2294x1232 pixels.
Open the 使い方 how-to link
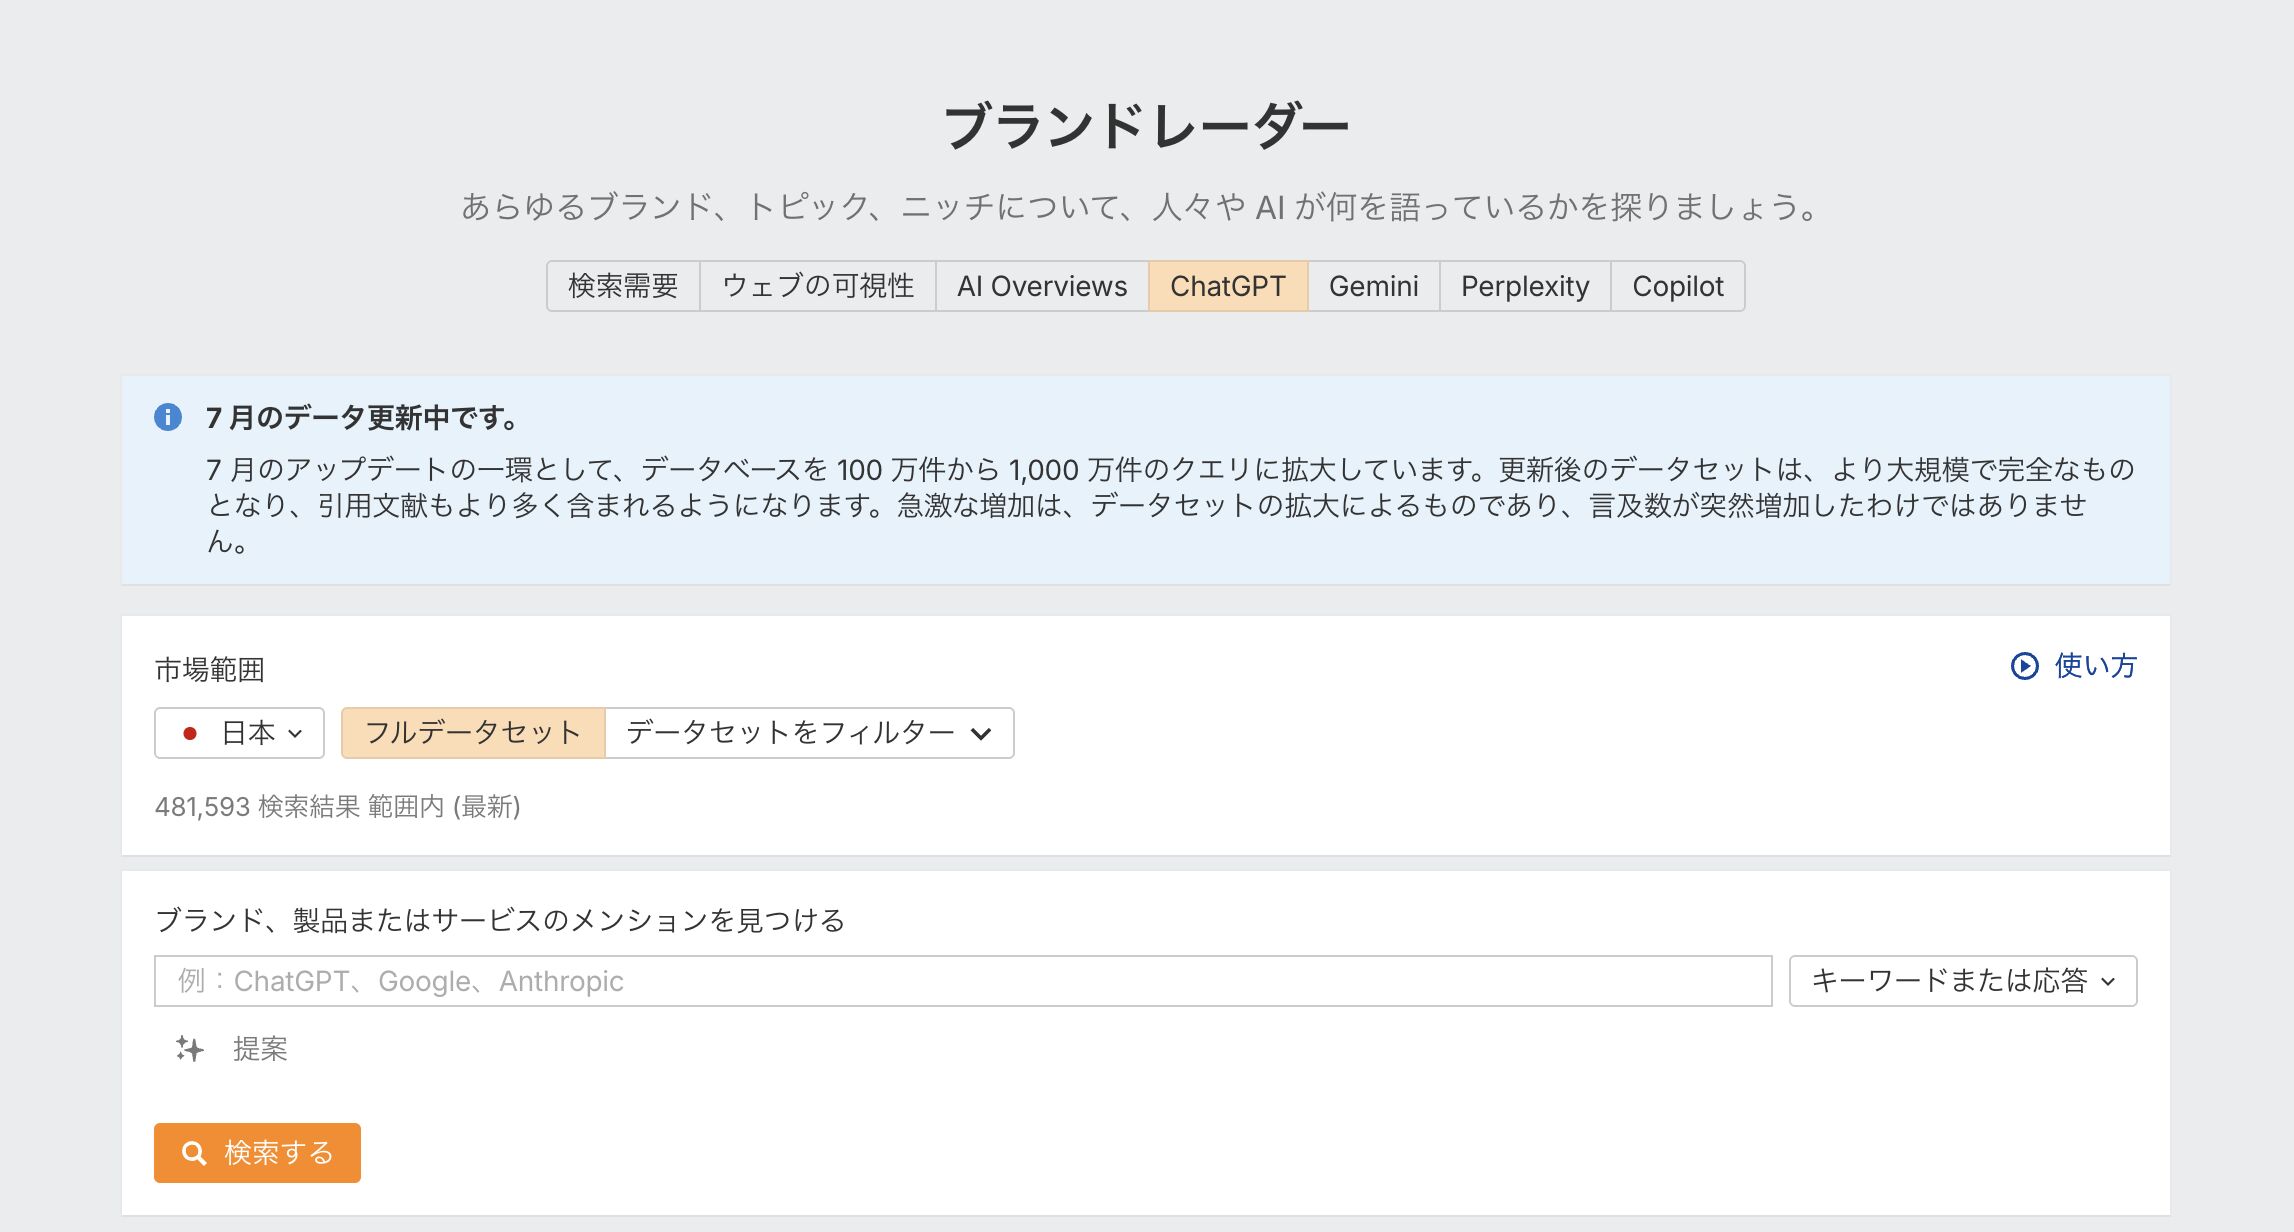[x=2094, y=666]
